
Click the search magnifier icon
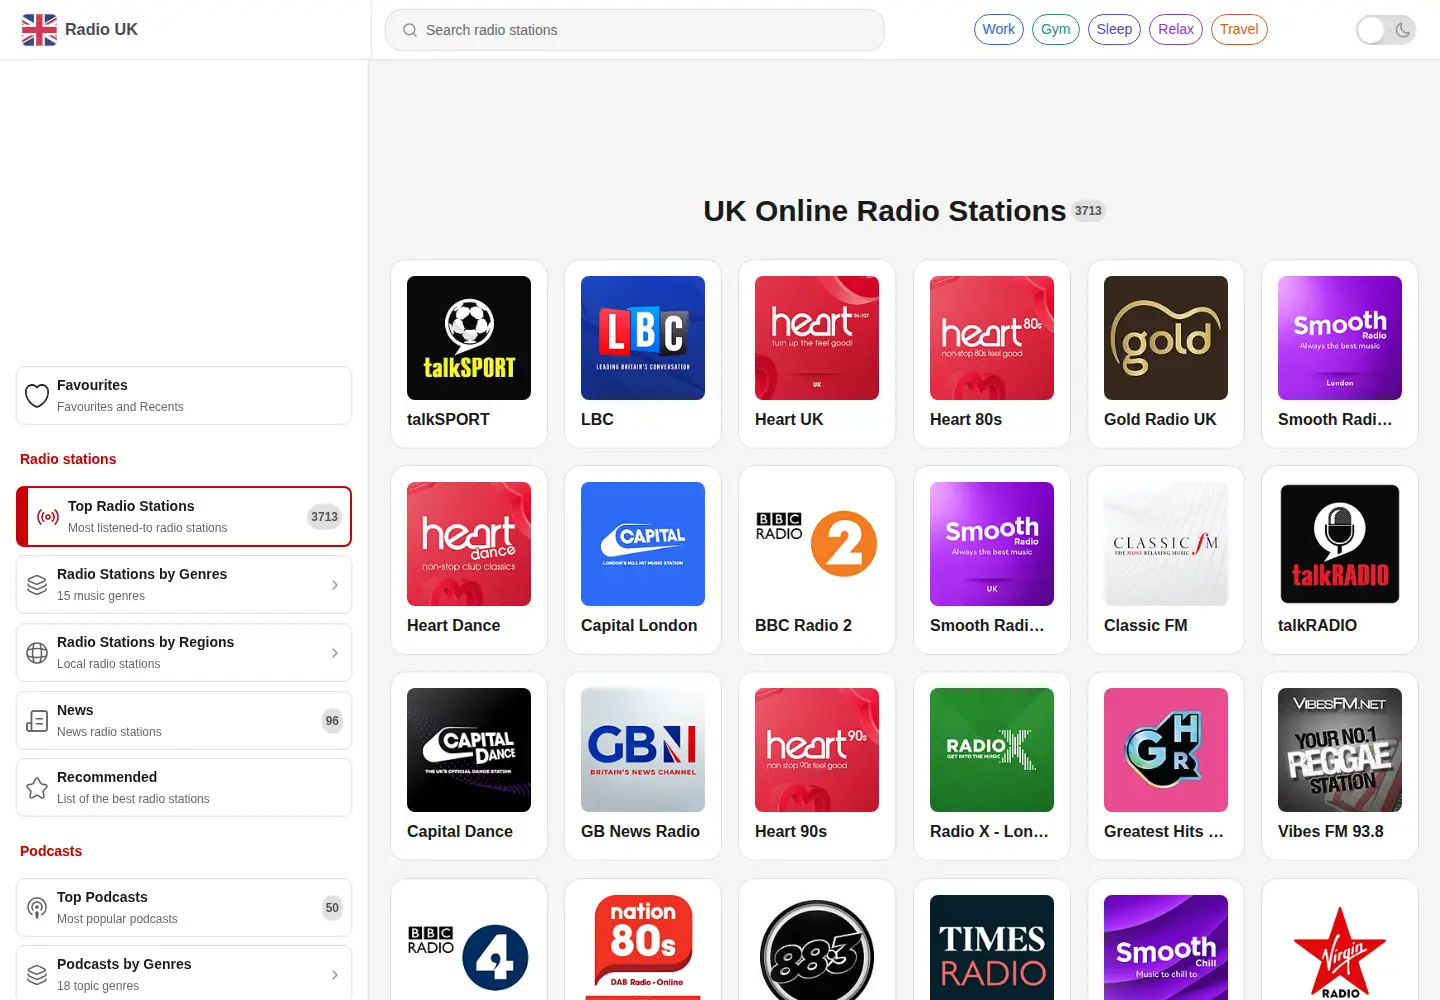410,30
